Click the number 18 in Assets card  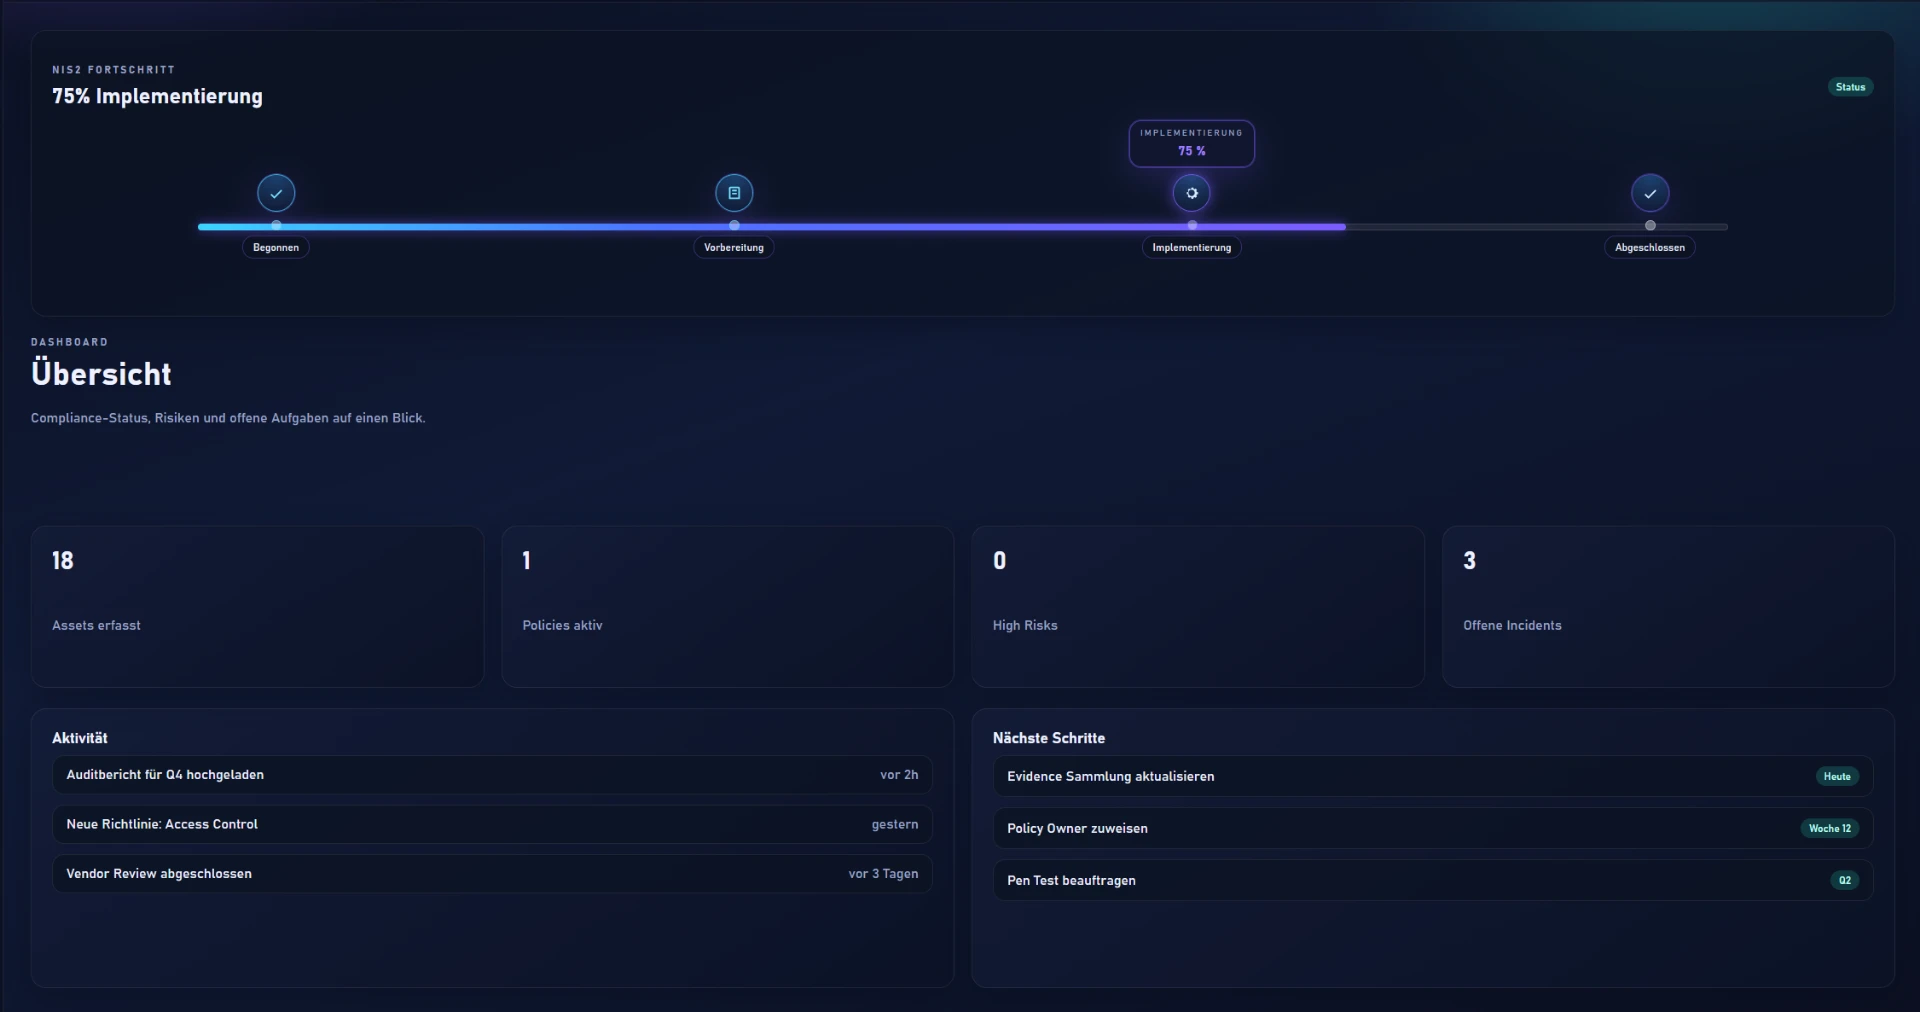point(63,560)
